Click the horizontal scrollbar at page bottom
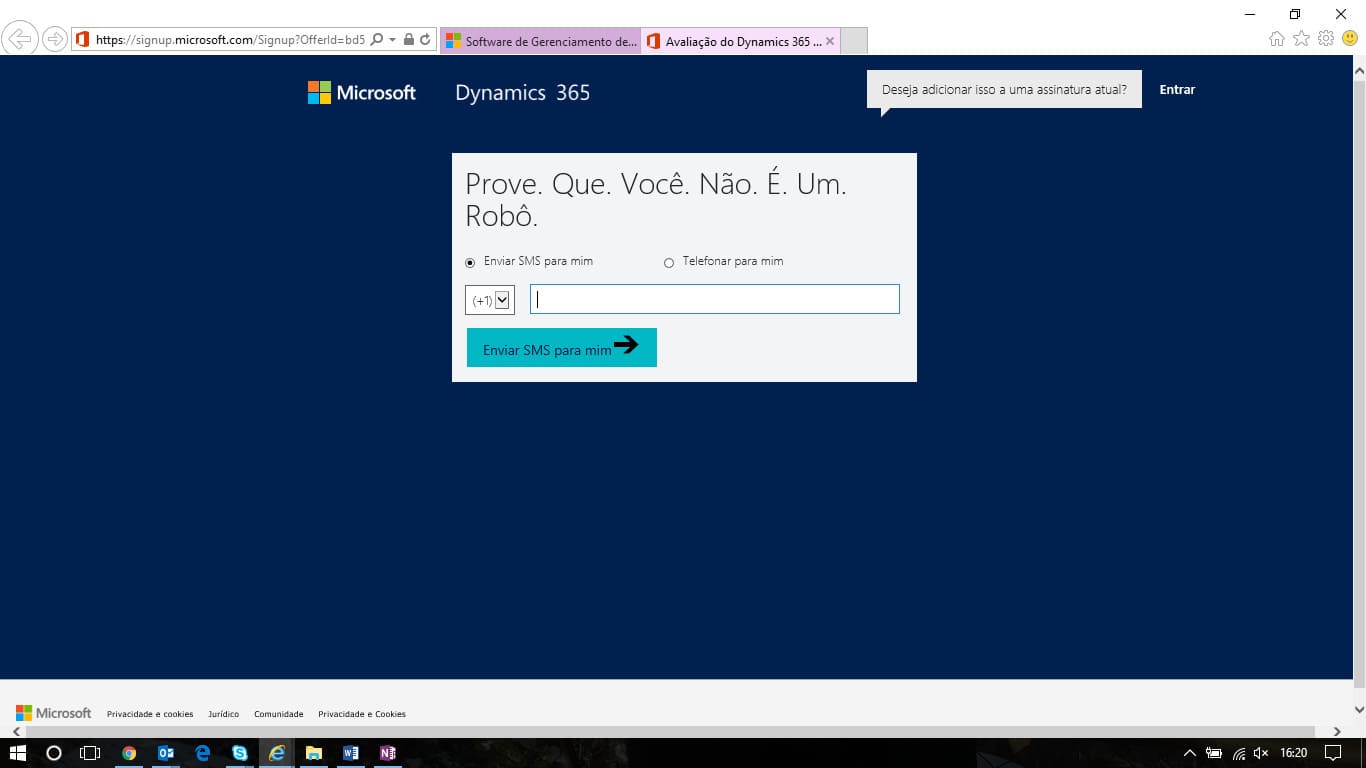1366x768 pixels. point(670,732)
